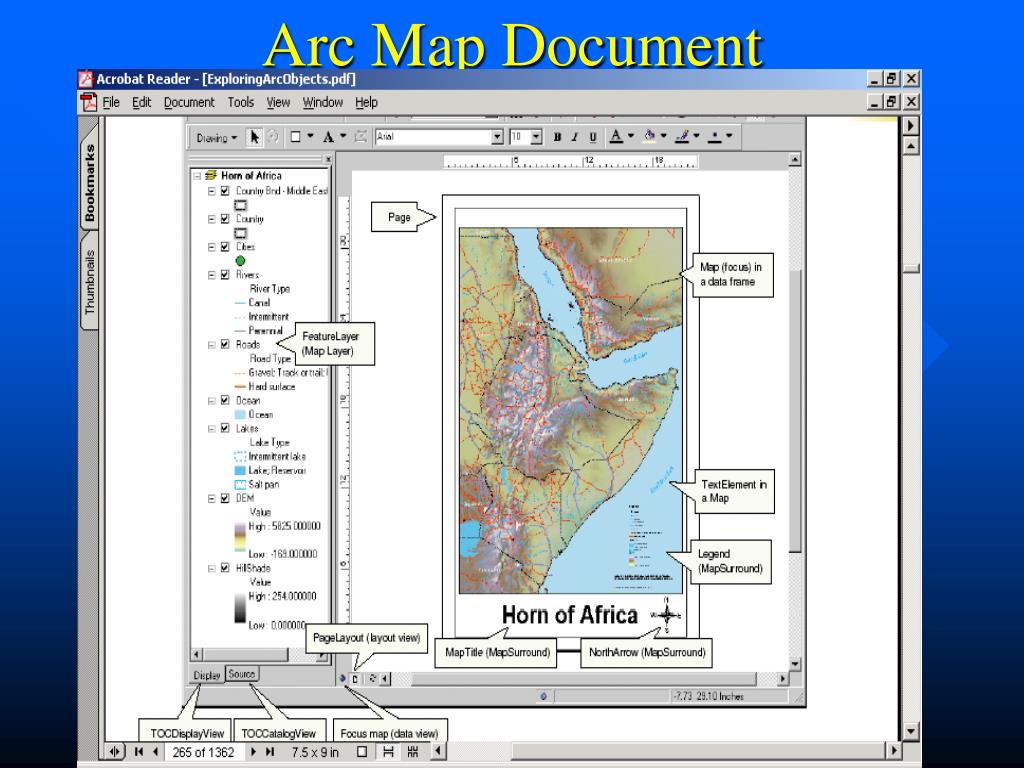The width and height of the screenshot is (1024, 768).
Task: Toggle the navigation pane button
Action: 114,752
